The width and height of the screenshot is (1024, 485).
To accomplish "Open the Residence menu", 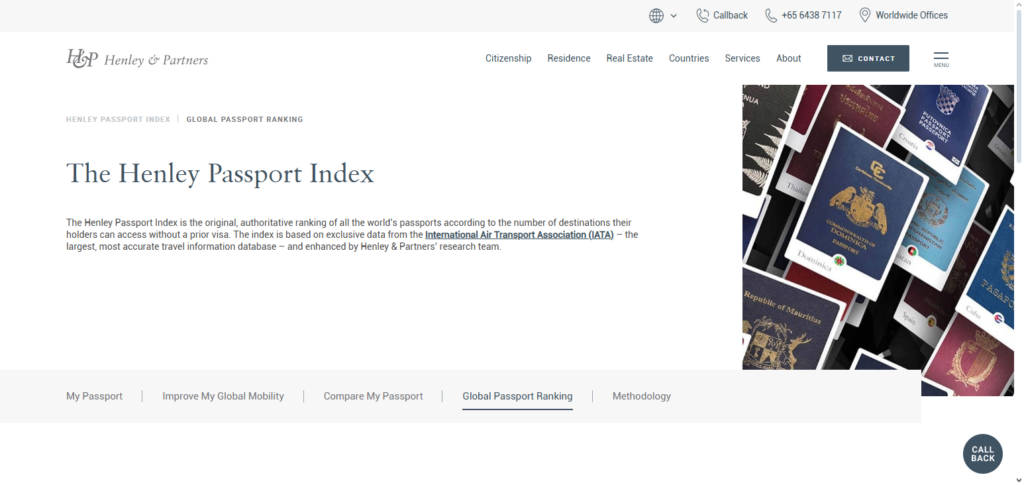I will pyautogui.click(x=569, y=58).
